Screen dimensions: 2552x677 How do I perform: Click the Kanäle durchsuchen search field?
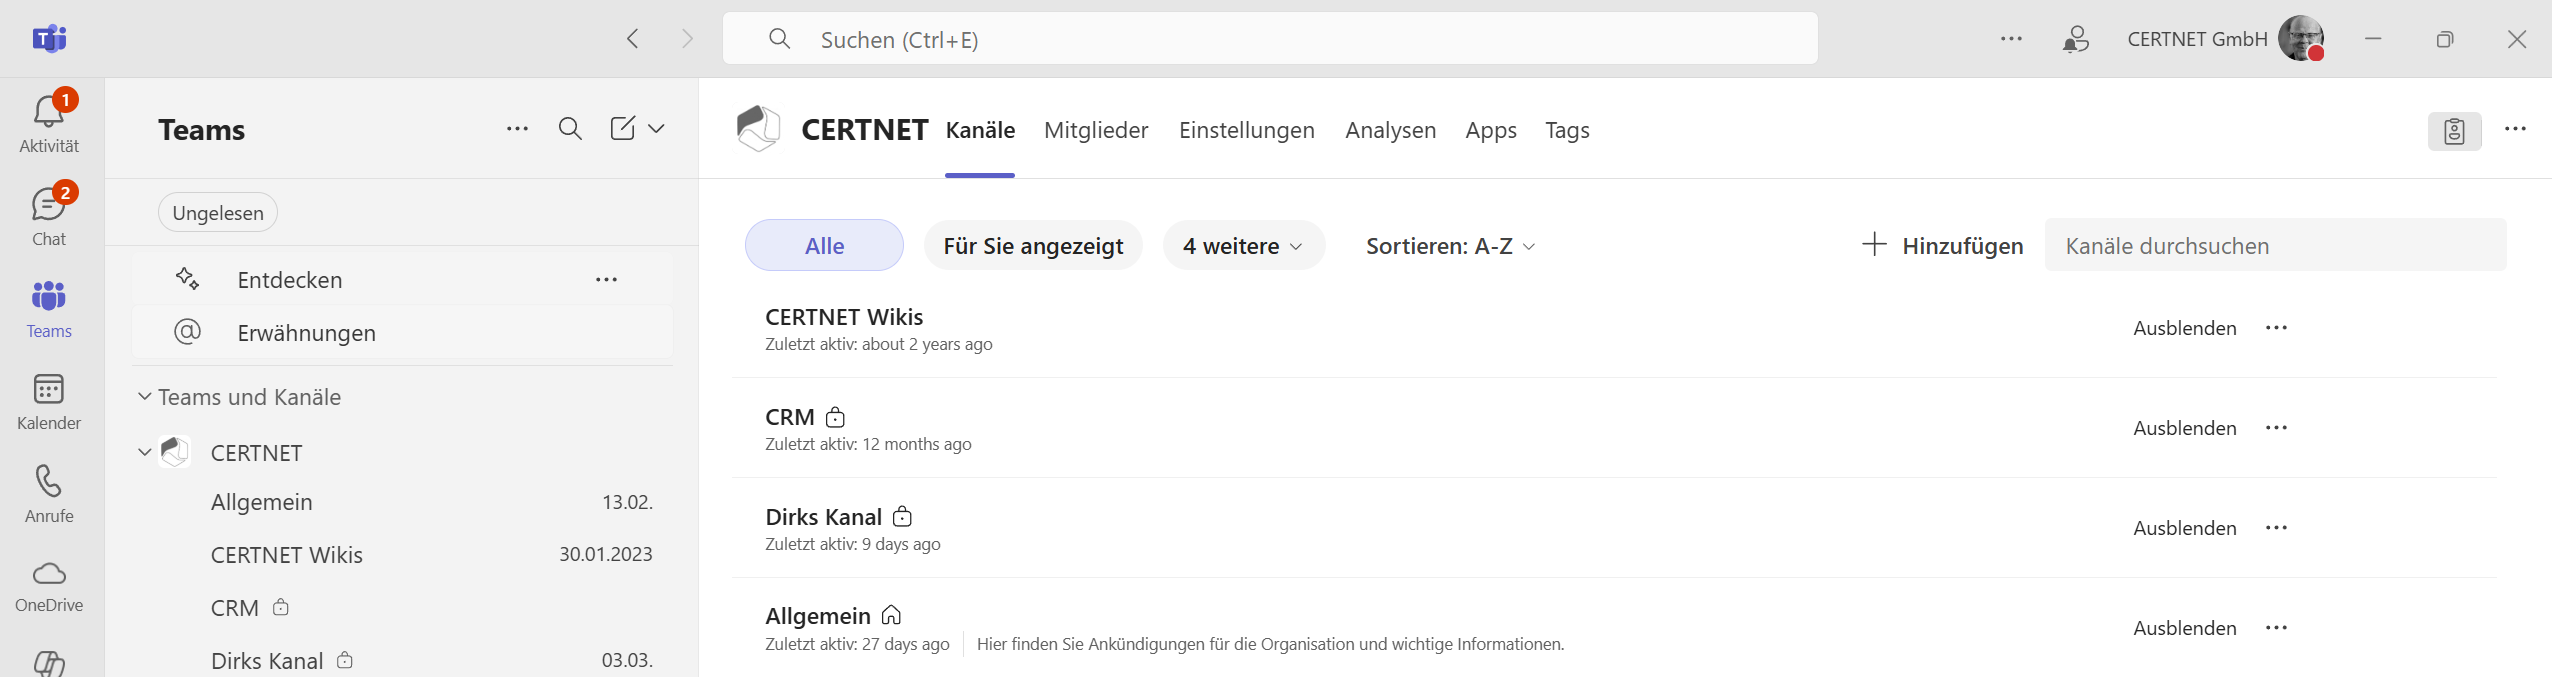click(x=2275, y=246)
